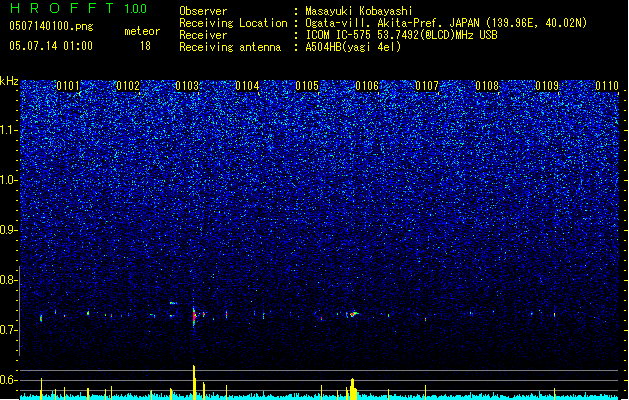The height and width of the screenshot is (400, 629).
Task: Click the meteor count label
Action: (x=142, y=31)
